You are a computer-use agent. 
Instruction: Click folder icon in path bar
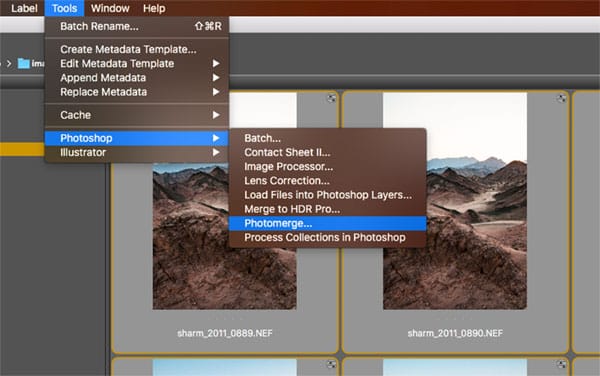click(24, 63)
